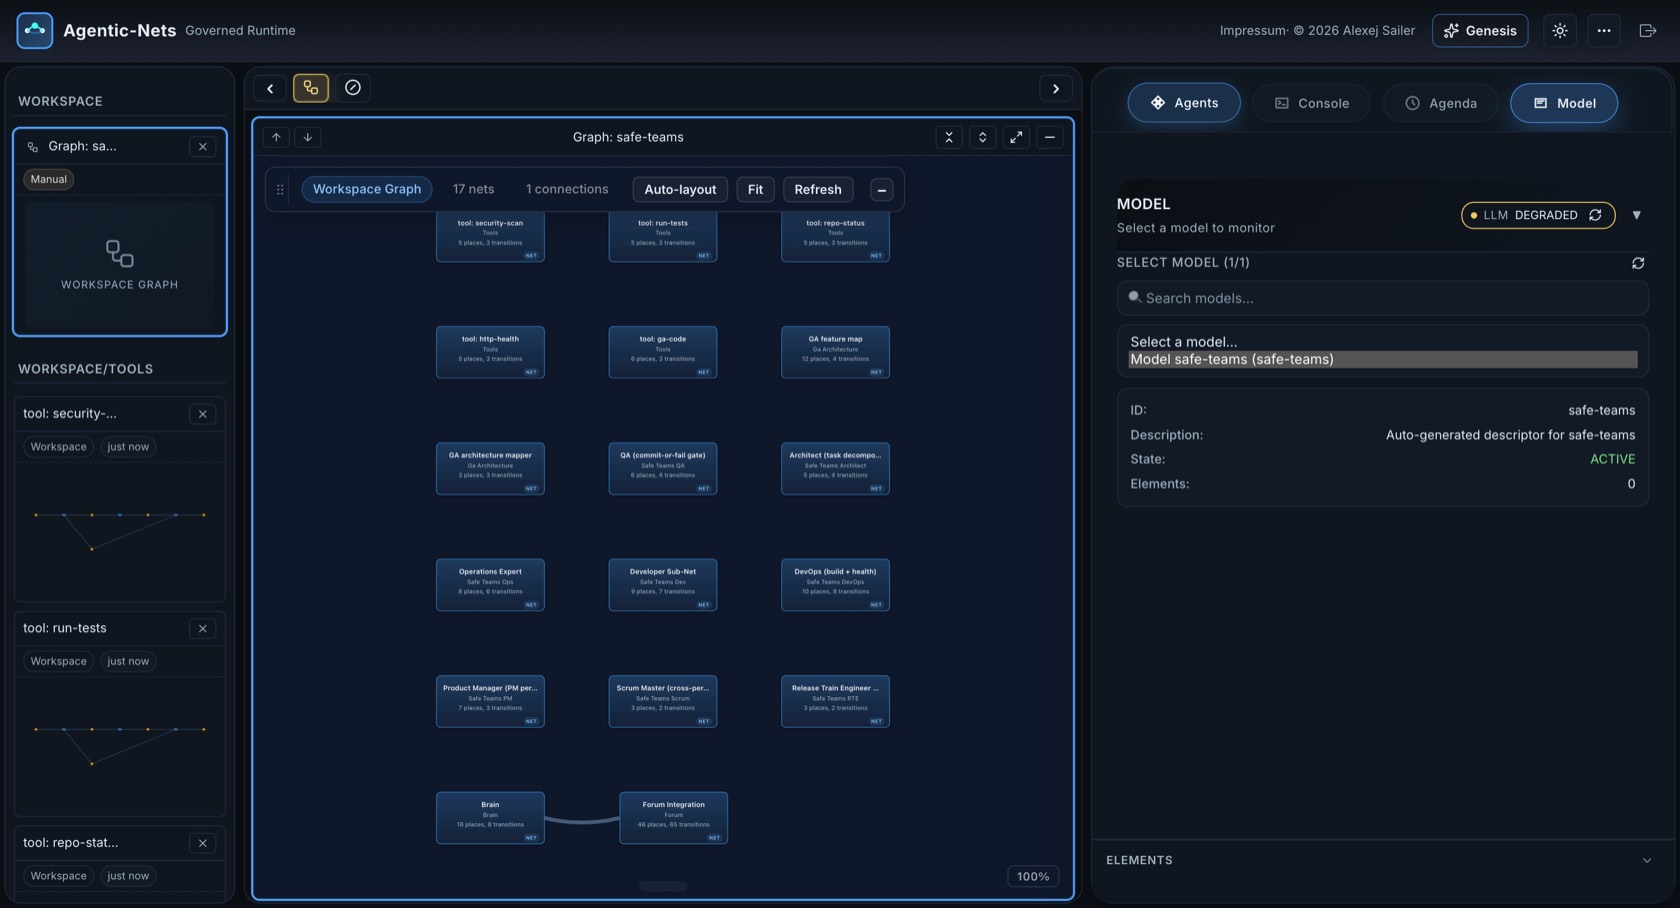Select the tool: run-tests graph node
This screenshot has width=1680, height=908.
click(663, 236)
